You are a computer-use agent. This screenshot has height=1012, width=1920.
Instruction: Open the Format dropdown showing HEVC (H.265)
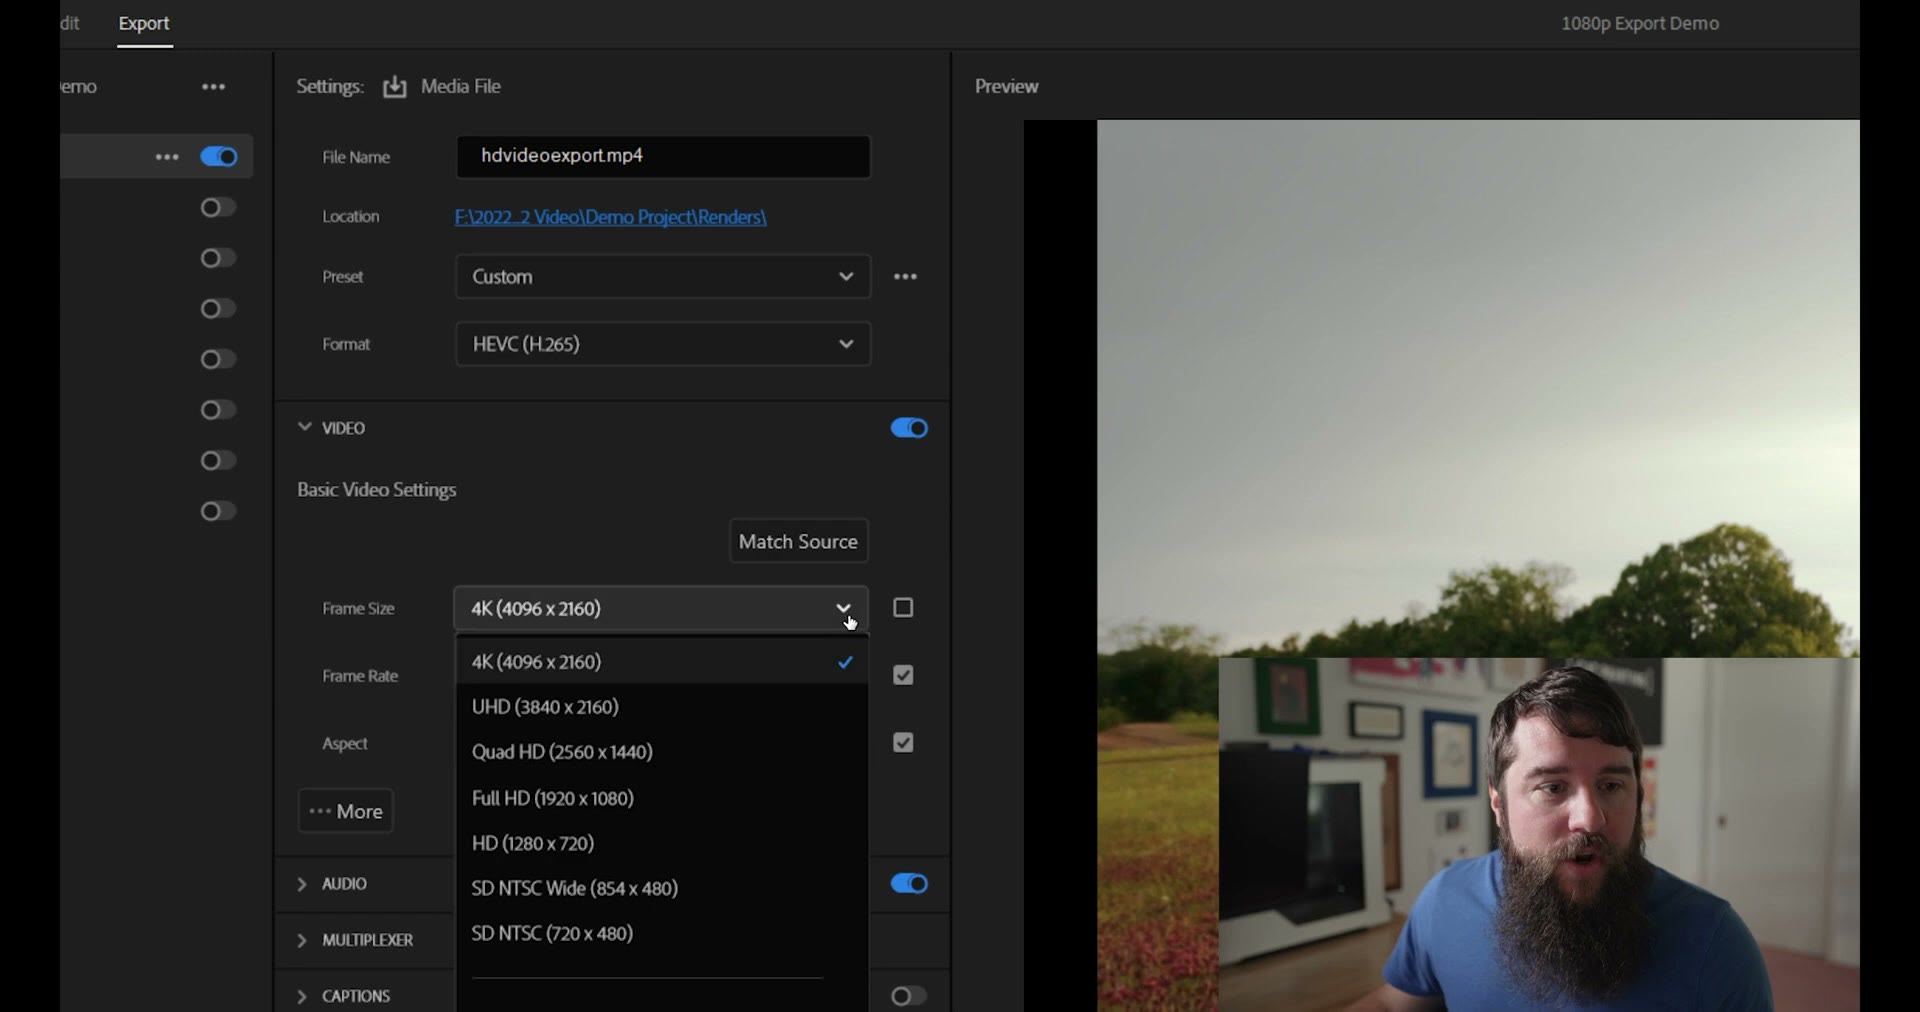(663, 344)
